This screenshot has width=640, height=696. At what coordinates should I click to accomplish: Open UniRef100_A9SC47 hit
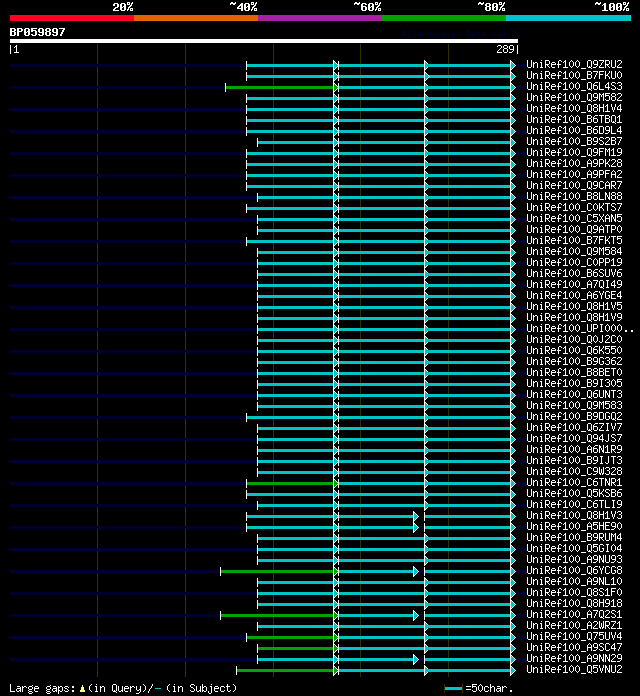tap(574, 648)
